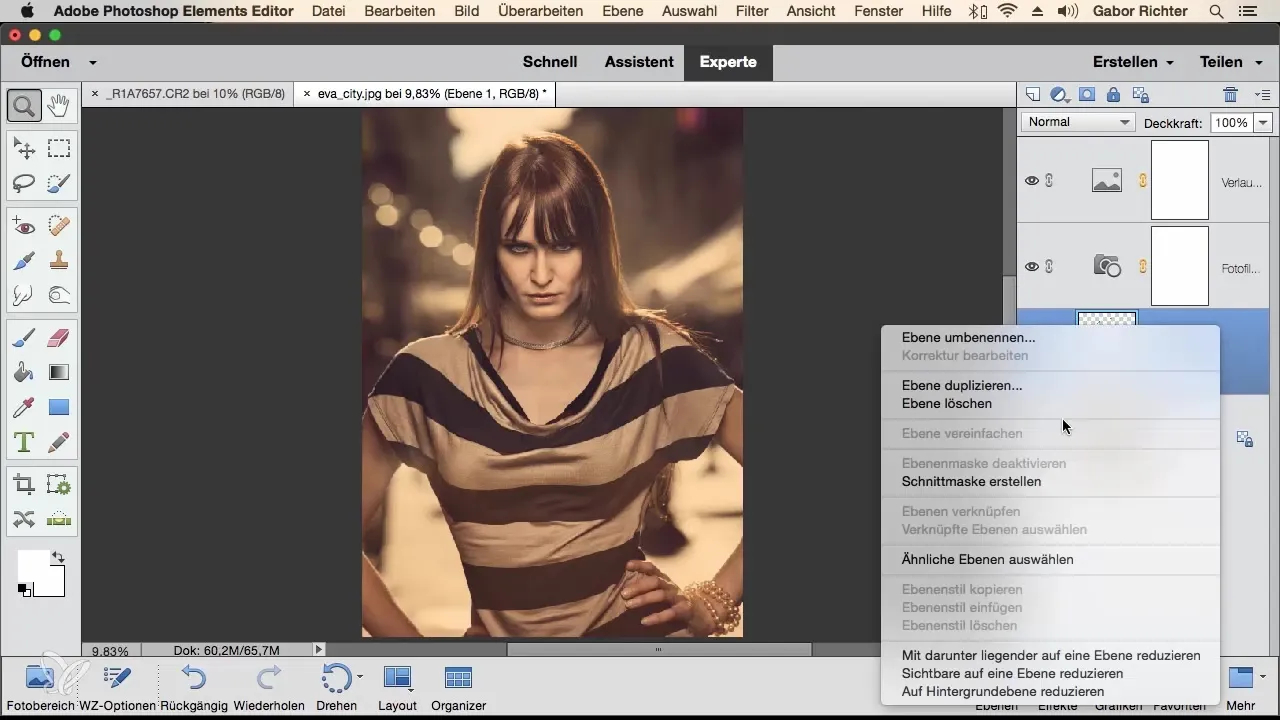Hide the Fotofilter layer with eye icon
Image resolution: width=1280 pixels, height=720 pixels.
coord(1032,266)
